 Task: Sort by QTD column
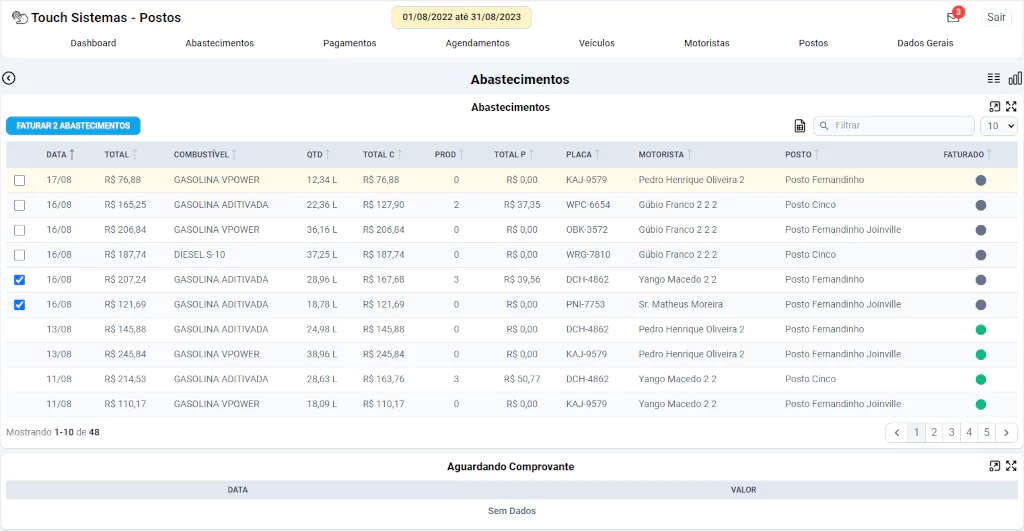[x=319, y=155]
